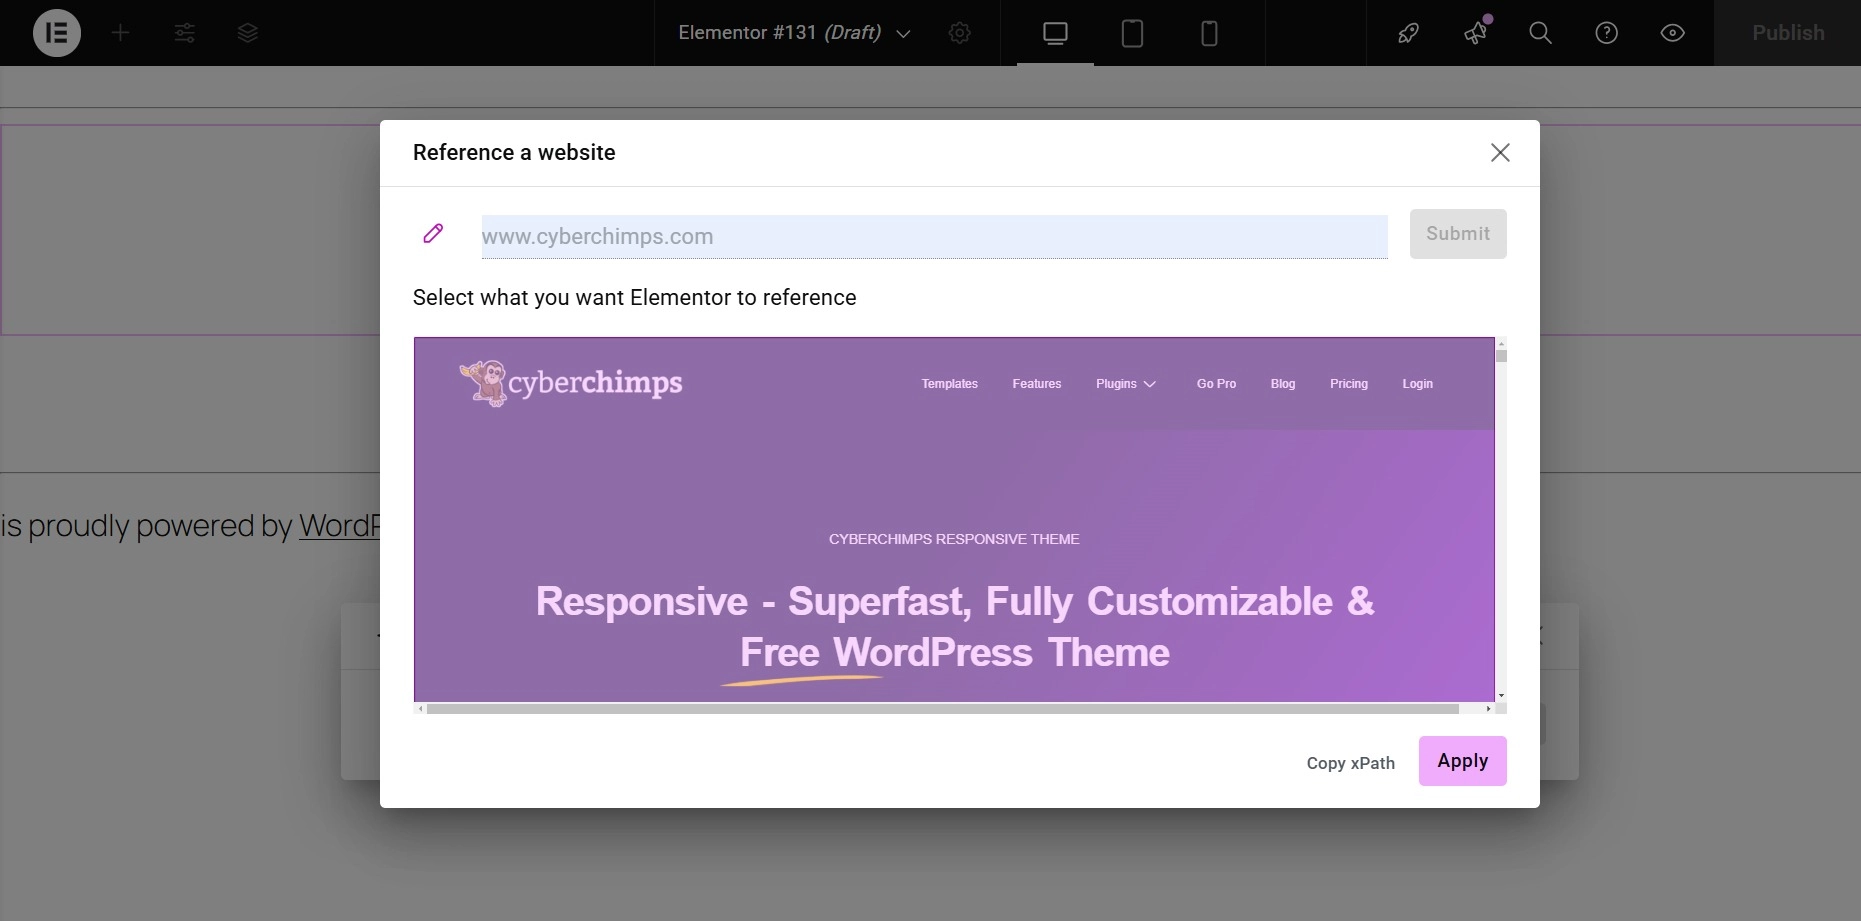Open Pricing in preview navigation

pyautogui.click(x=1349, y=384)
